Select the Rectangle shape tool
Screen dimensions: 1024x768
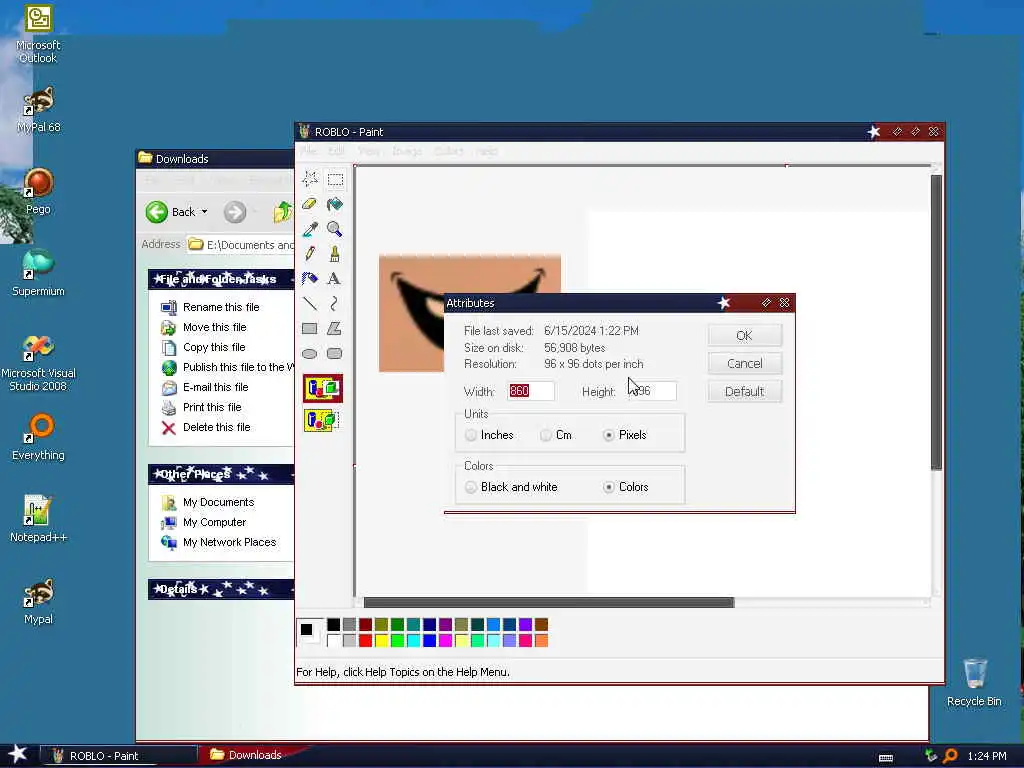[x=310, y=328]
